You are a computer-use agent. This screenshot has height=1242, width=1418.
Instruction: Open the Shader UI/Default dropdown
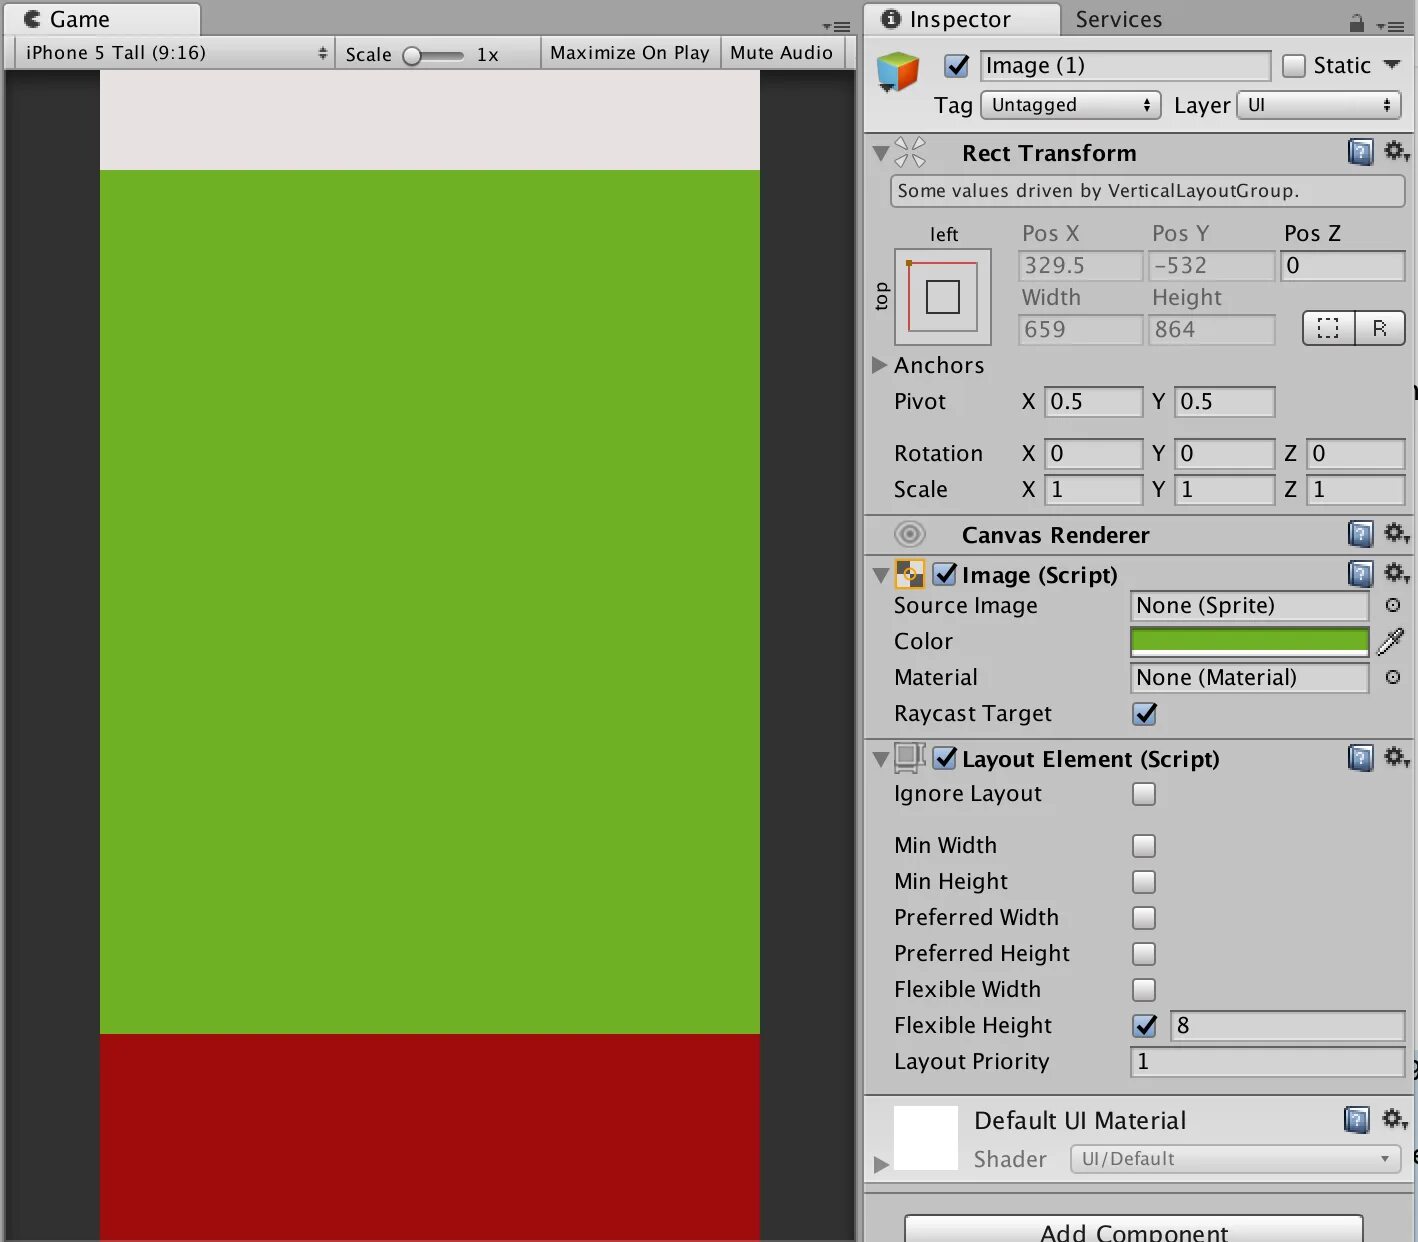point(1235,1159)
